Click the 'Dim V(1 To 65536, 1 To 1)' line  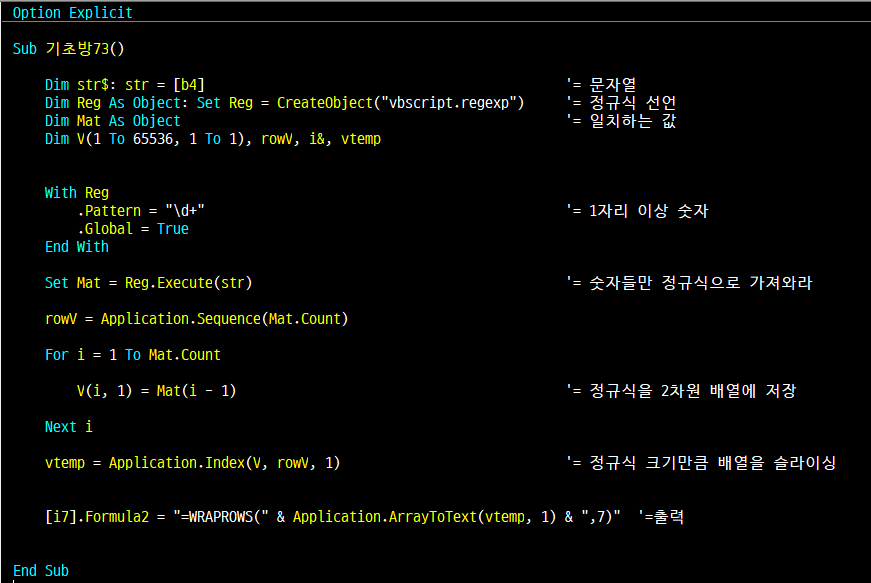click(x=213, y=139)
